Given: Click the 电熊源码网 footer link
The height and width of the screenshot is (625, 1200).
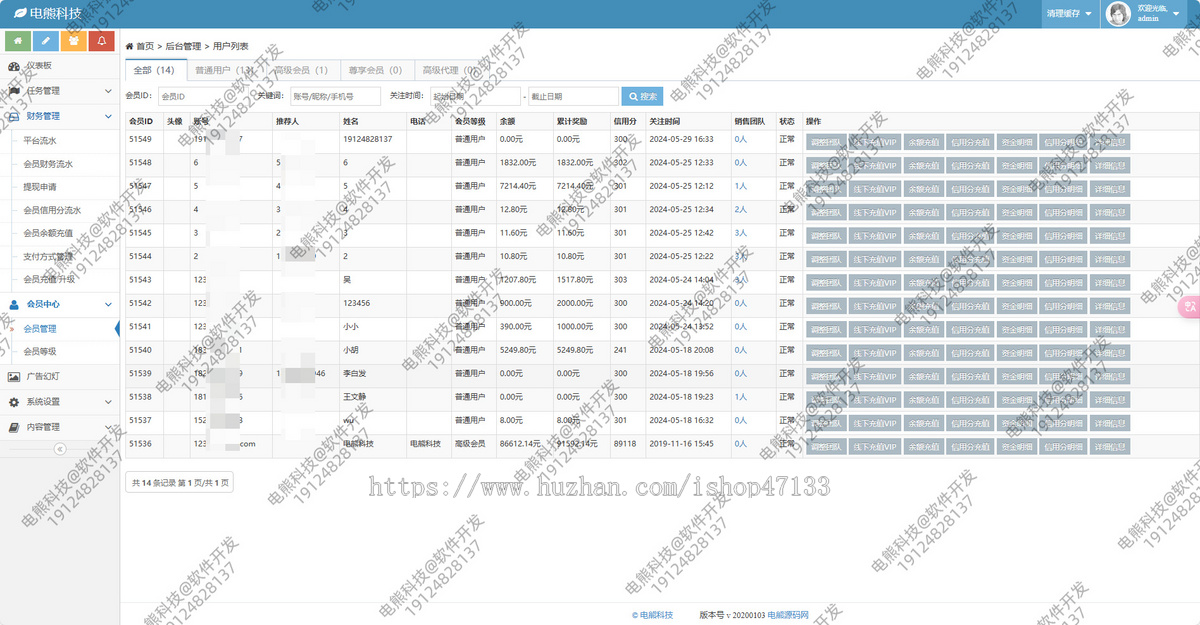Looking at the screenshot, I should tap(788, 615).
